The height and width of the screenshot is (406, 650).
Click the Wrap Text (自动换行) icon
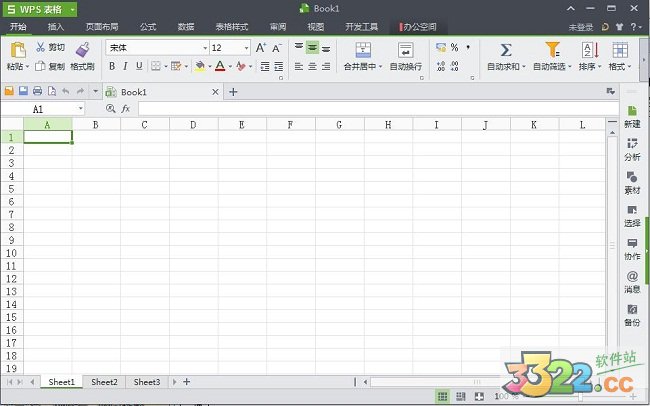click(x=405, y=50)
